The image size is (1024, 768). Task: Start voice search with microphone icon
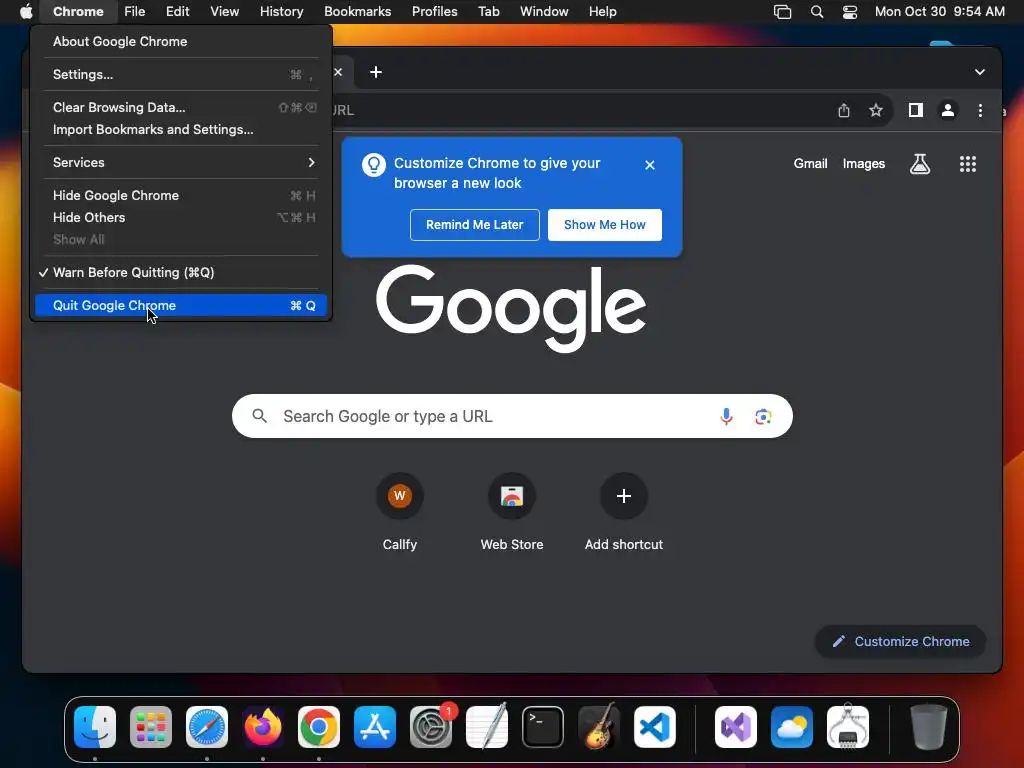pos(726,416)
